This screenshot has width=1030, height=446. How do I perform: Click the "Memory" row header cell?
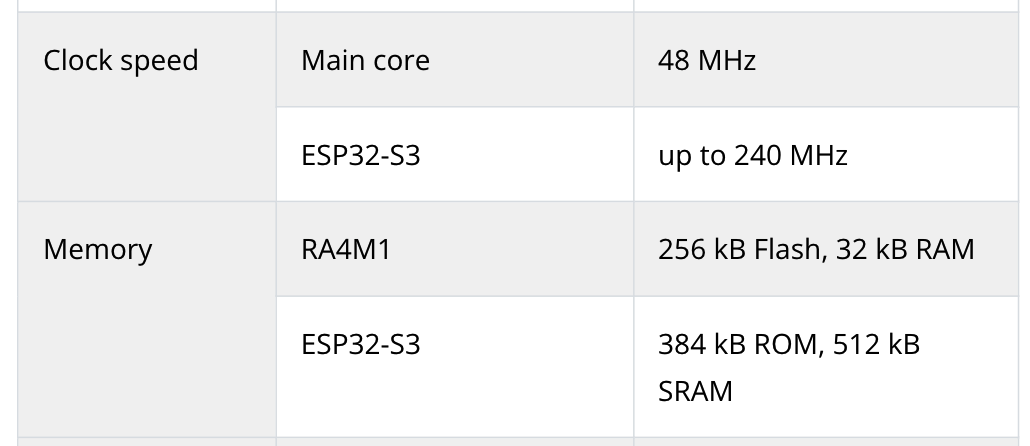(x=97, y=249)
